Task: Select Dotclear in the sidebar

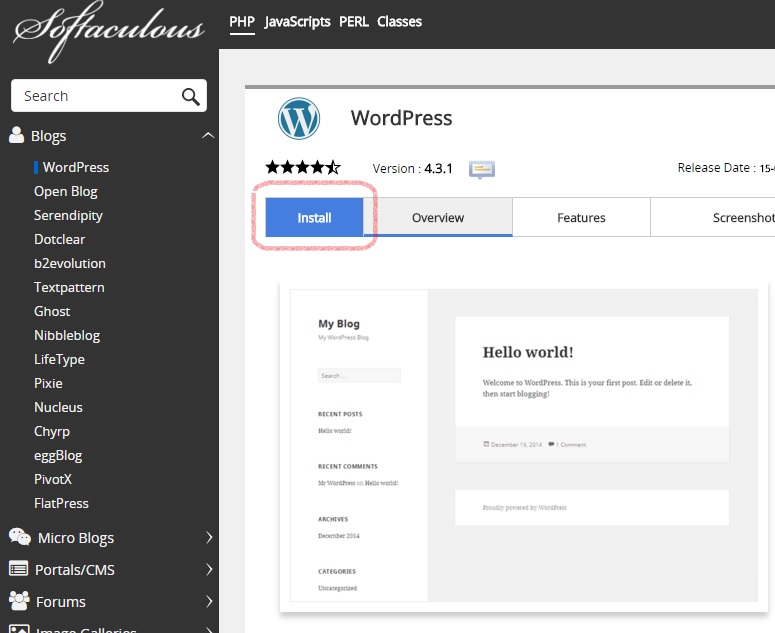Action: pos(59,240)
